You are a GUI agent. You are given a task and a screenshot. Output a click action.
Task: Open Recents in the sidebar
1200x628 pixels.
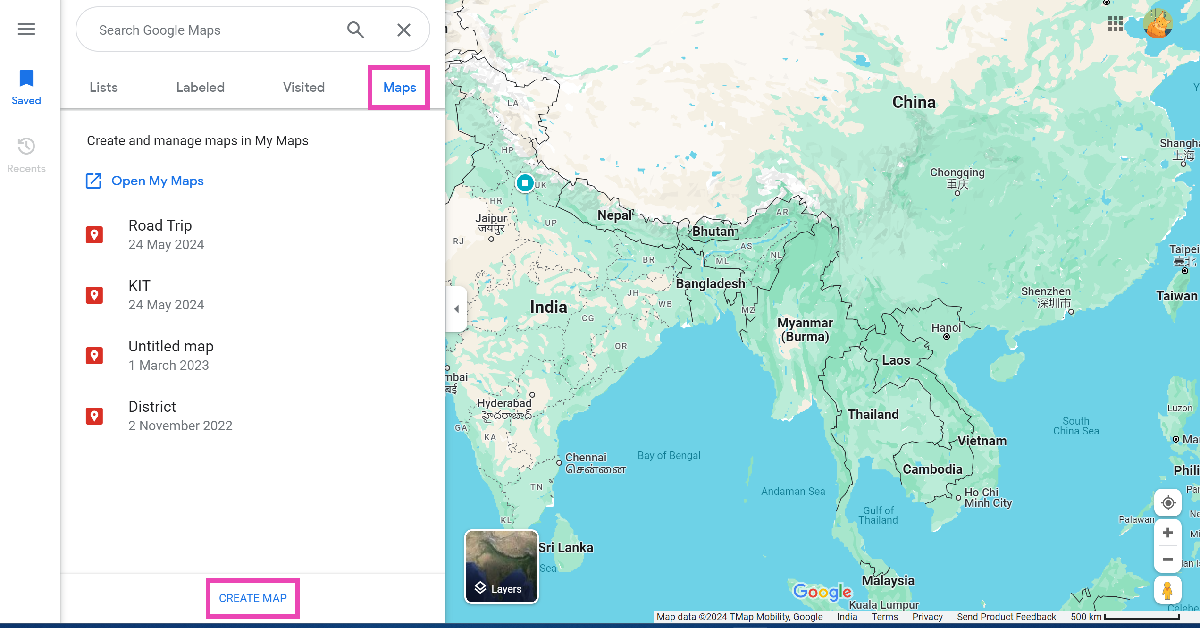point(27,148)
